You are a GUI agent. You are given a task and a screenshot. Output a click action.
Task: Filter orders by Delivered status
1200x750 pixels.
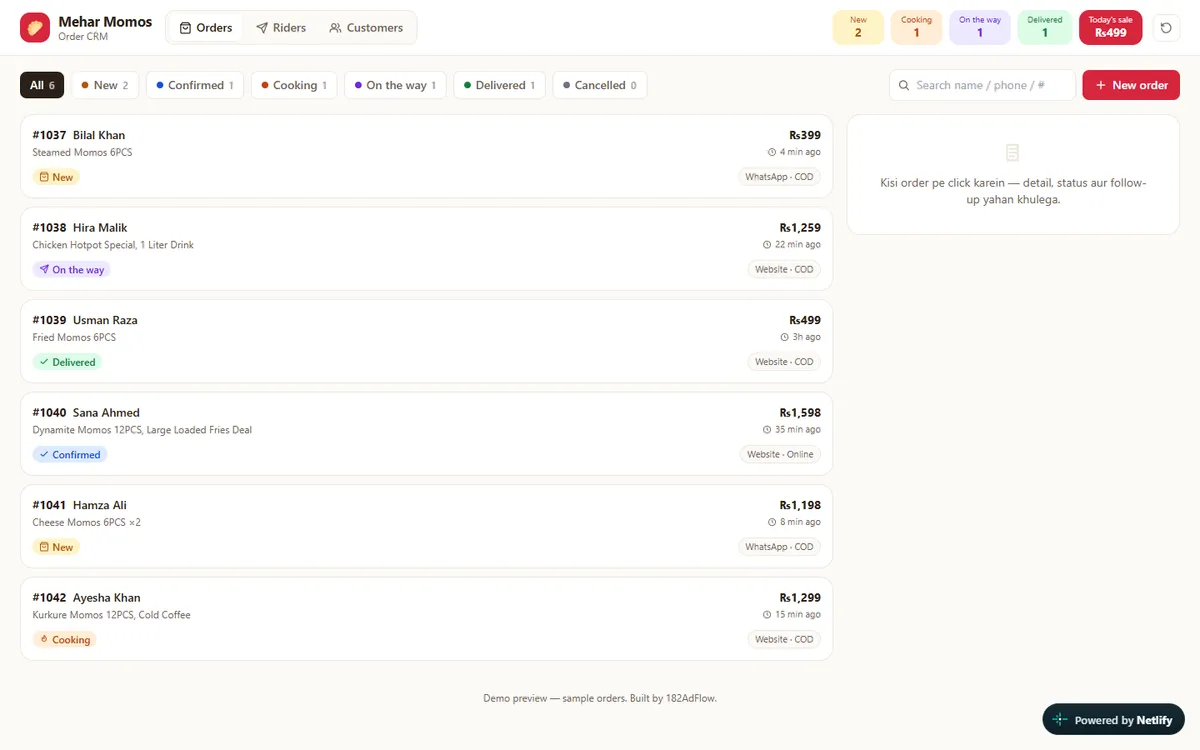point(498,85)
